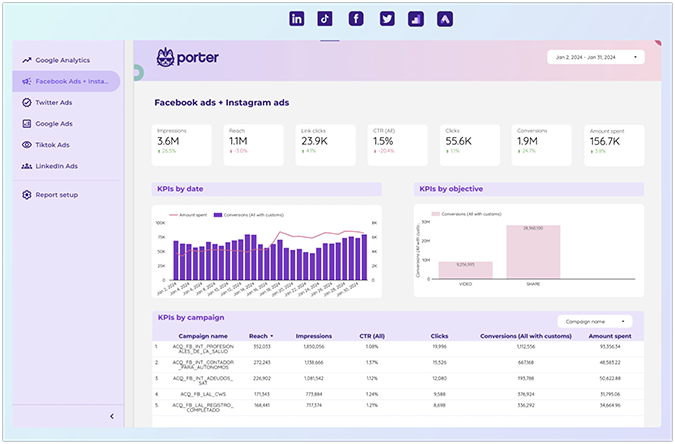Click the KPIs by campaign heading
The image size is (675, 444).
[191, 318]
